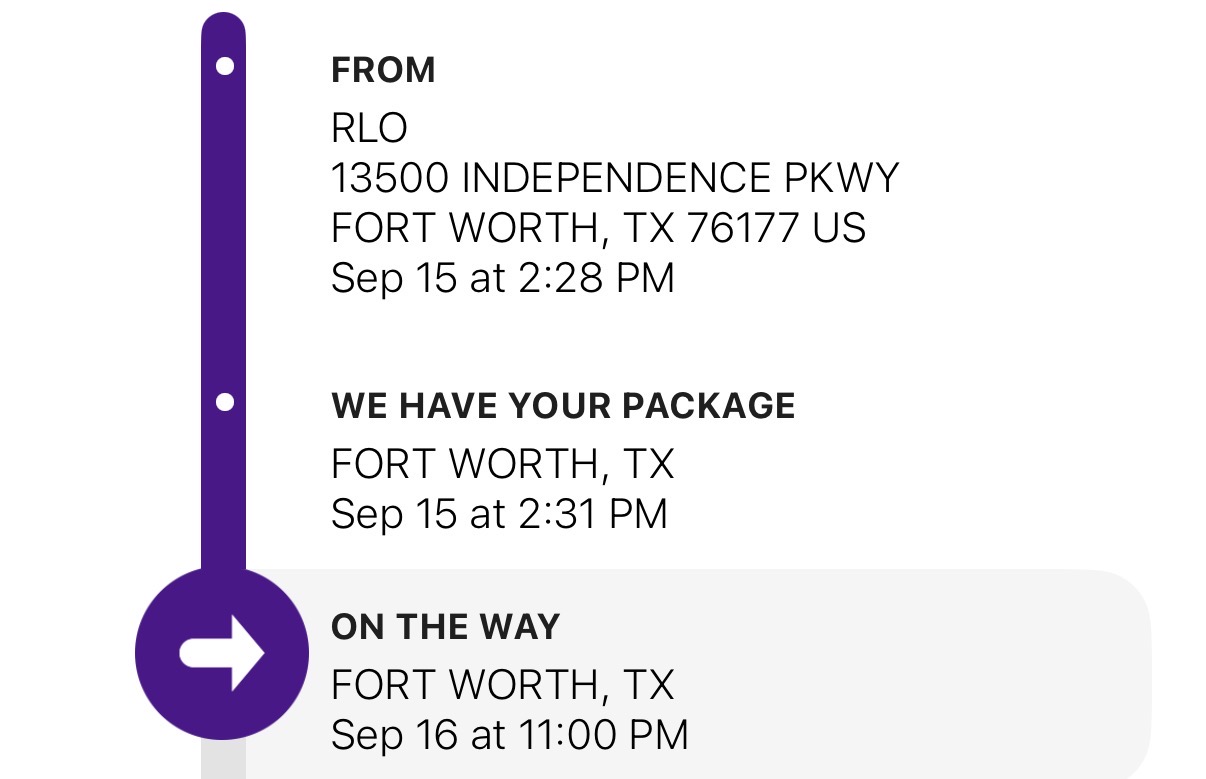Click the On The Way status heading

(445, 627)
